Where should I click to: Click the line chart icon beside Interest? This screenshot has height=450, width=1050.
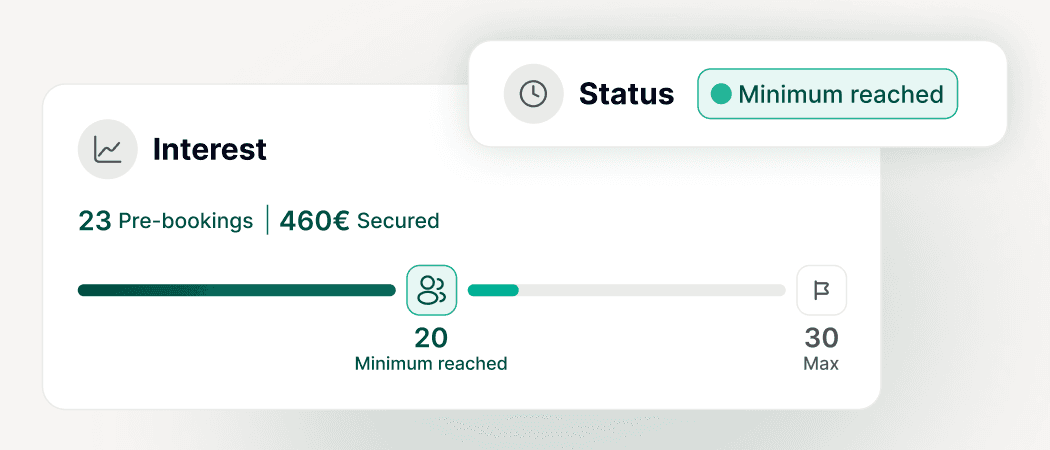pyautogui.click(x=108, y=150)
